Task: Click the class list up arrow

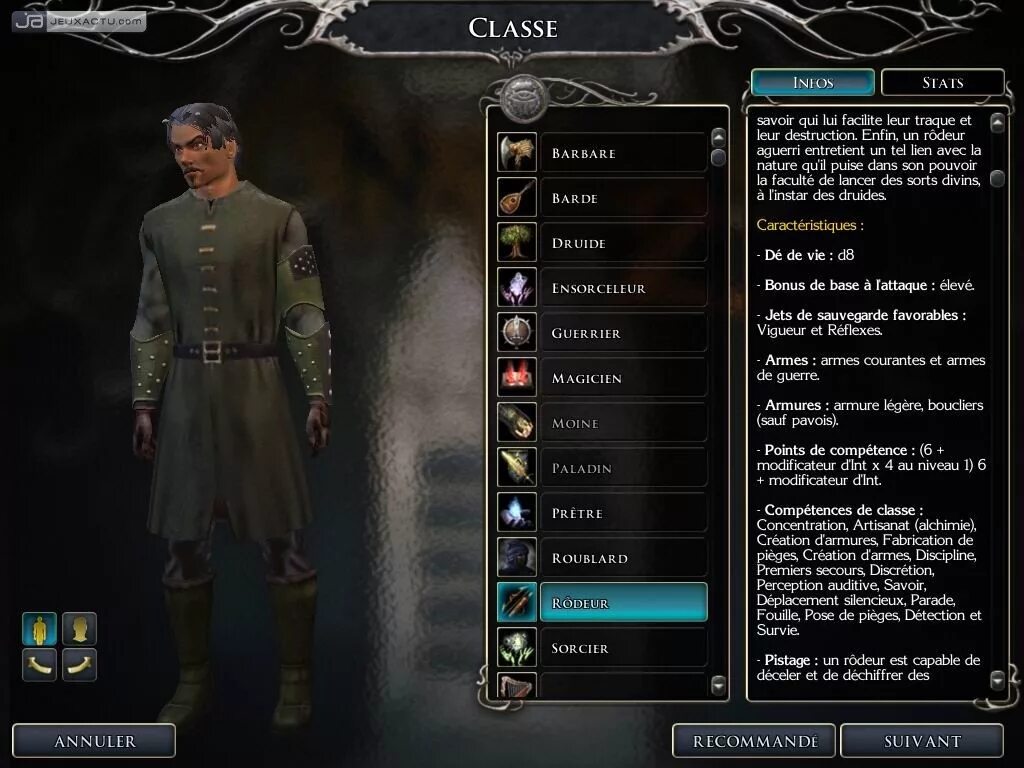Action: coord(718,137)
